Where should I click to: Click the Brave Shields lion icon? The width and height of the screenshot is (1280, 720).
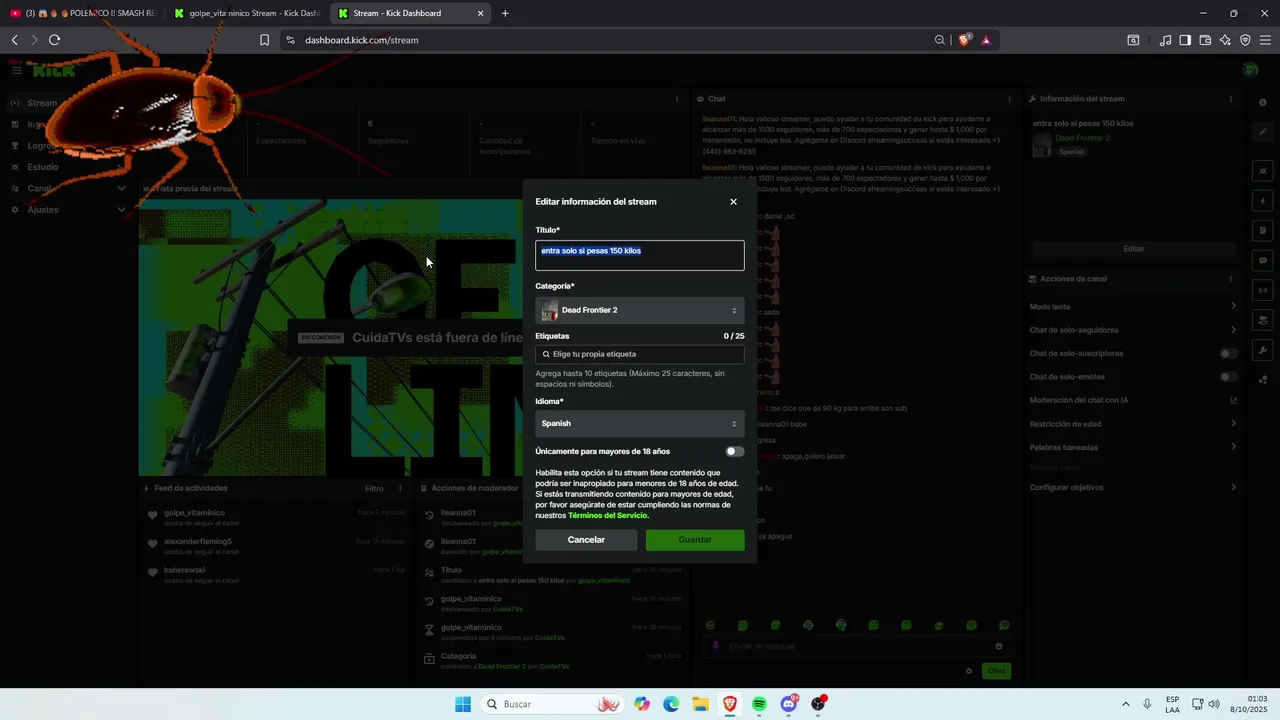(964, 40)
